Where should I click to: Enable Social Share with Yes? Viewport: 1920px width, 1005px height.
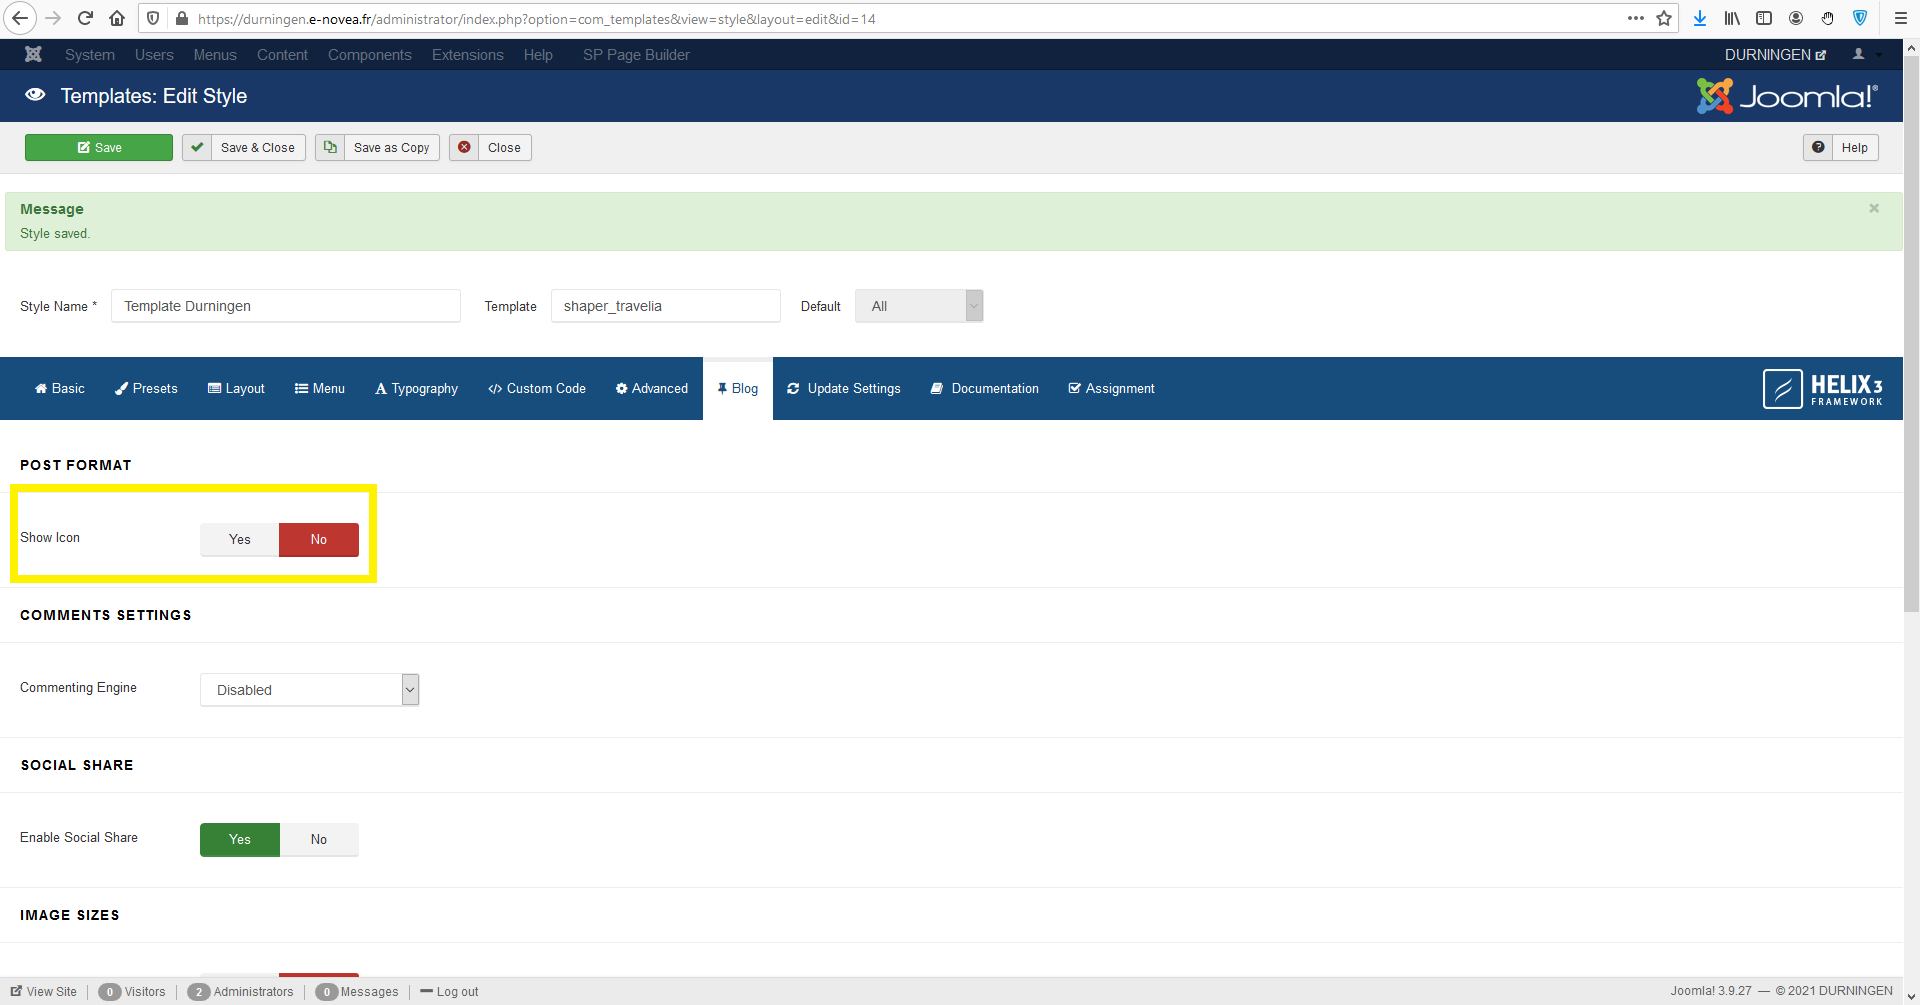[x=240, y=839]
